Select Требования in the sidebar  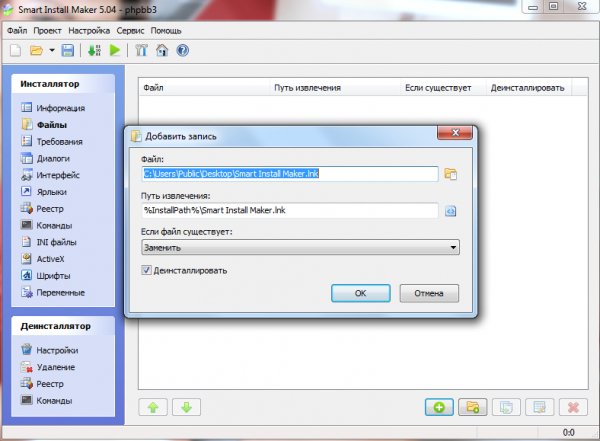pyautogui.click(x=60, y=142)
